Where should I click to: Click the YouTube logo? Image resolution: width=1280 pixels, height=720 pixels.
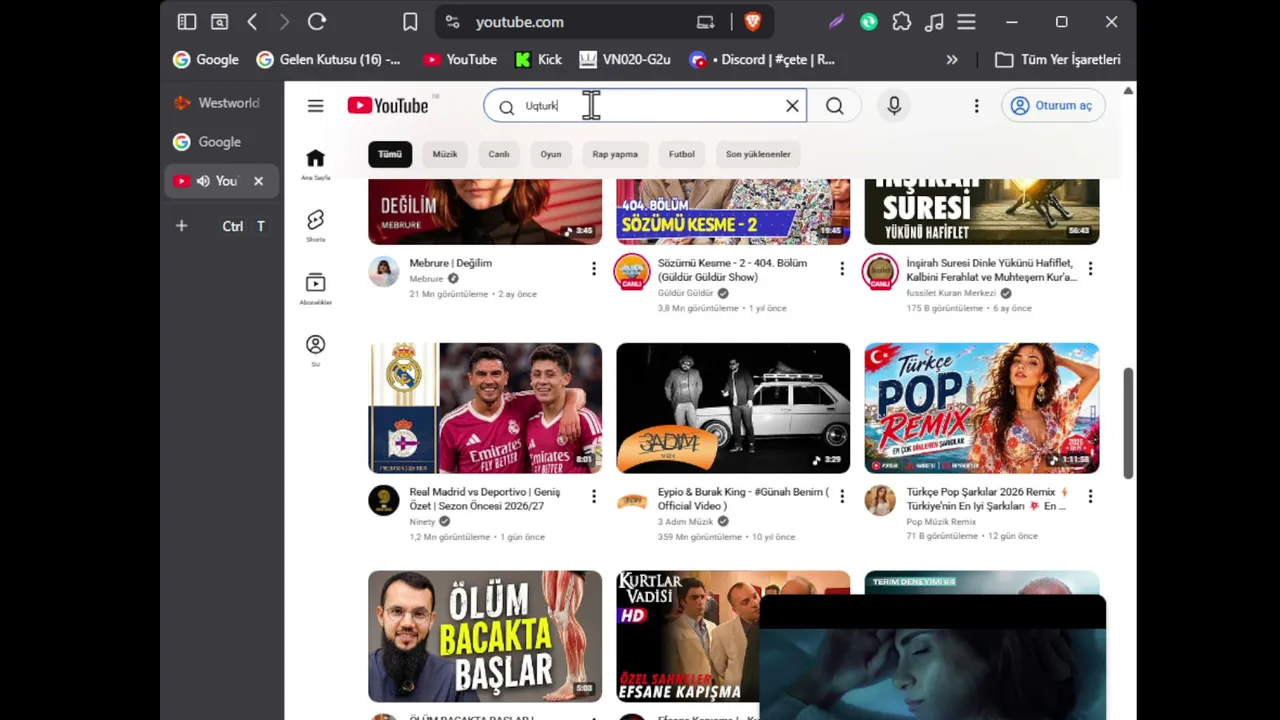pyautogui.click(x=388, y=106)
